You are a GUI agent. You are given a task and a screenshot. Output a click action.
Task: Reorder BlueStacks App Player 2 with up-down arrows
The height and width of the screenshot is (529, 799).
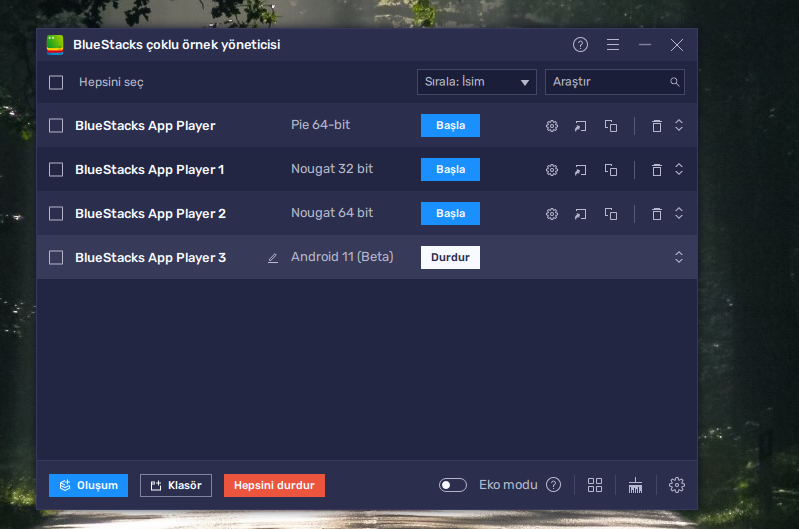click(x=679, y=213)
